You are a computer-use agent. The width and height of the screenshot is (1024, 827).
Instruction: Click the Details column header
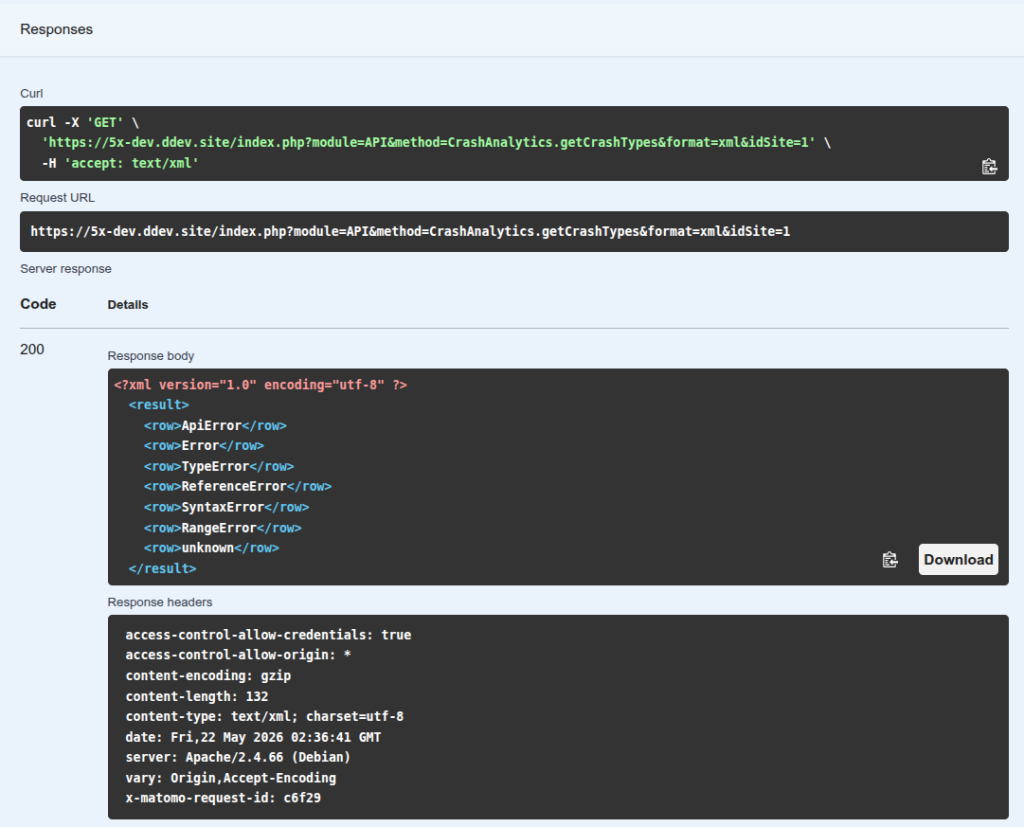128,305
